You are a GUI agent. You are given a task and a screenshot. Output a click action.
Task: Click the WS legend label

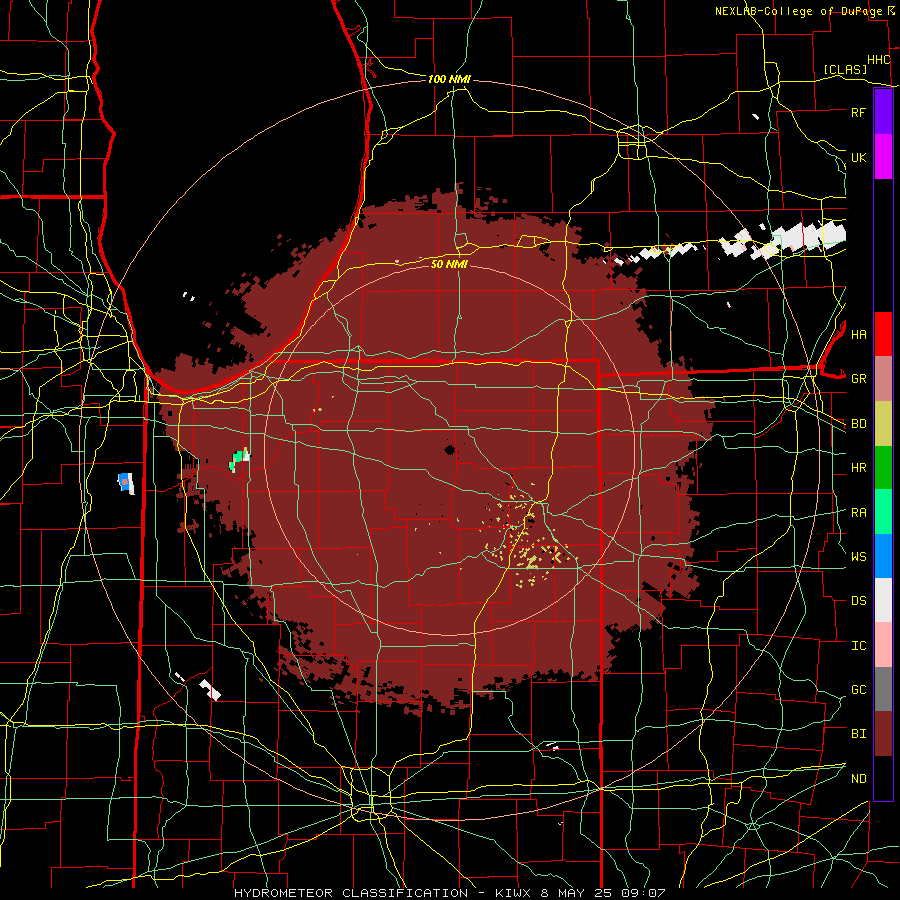(858, 556)
